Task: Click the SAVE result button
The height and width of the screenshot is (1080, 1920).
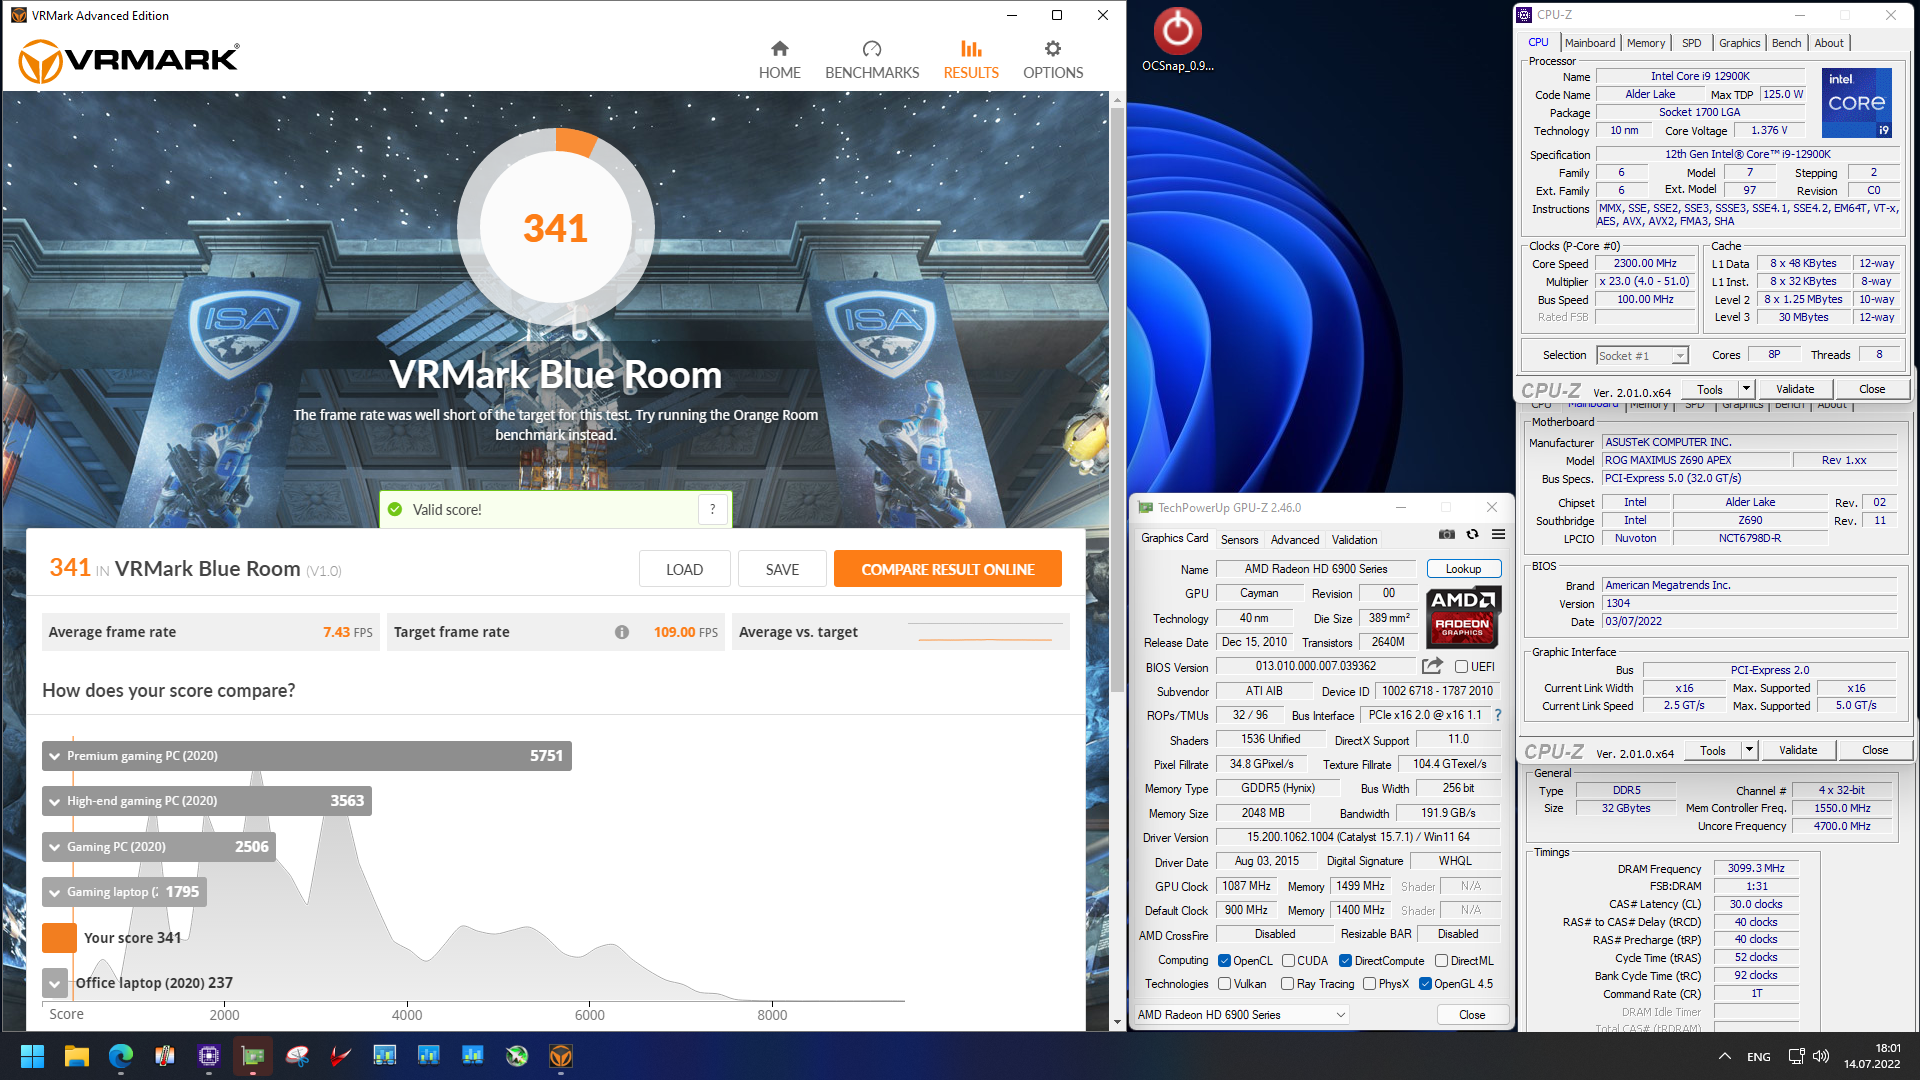Action: tap(782, 569)
